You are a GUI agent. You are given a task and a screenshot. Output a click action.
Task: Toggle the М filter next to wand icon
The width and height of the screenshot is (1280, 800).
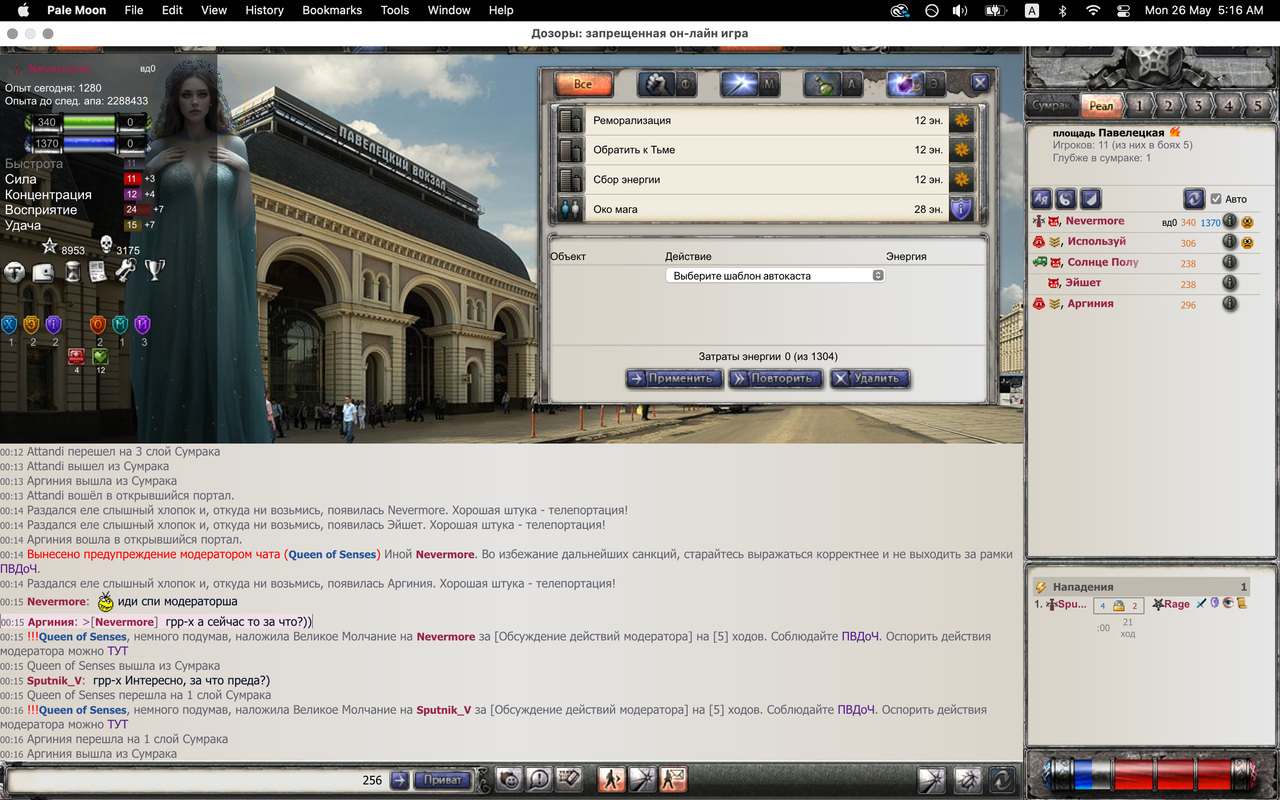pos(769,85)
